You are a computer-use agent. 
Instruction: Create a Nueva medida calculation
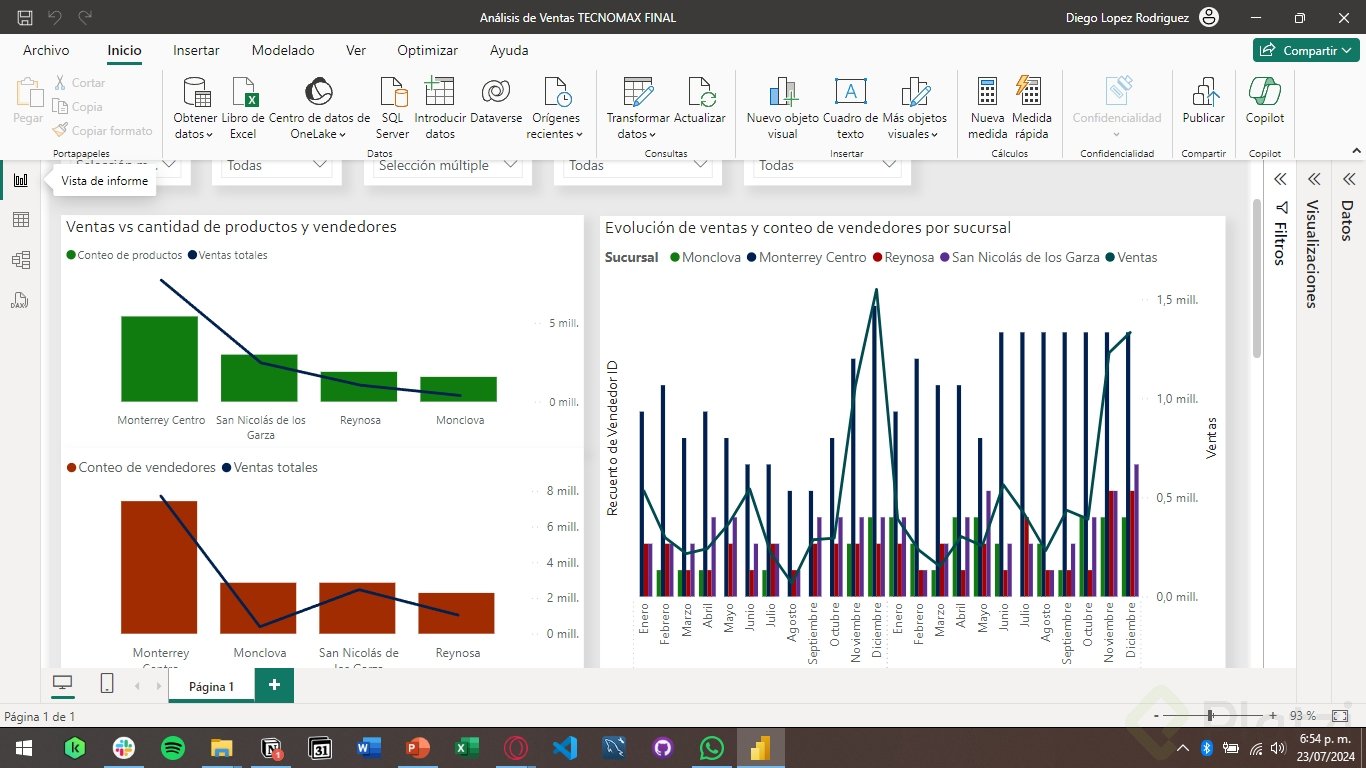(987, 93)
